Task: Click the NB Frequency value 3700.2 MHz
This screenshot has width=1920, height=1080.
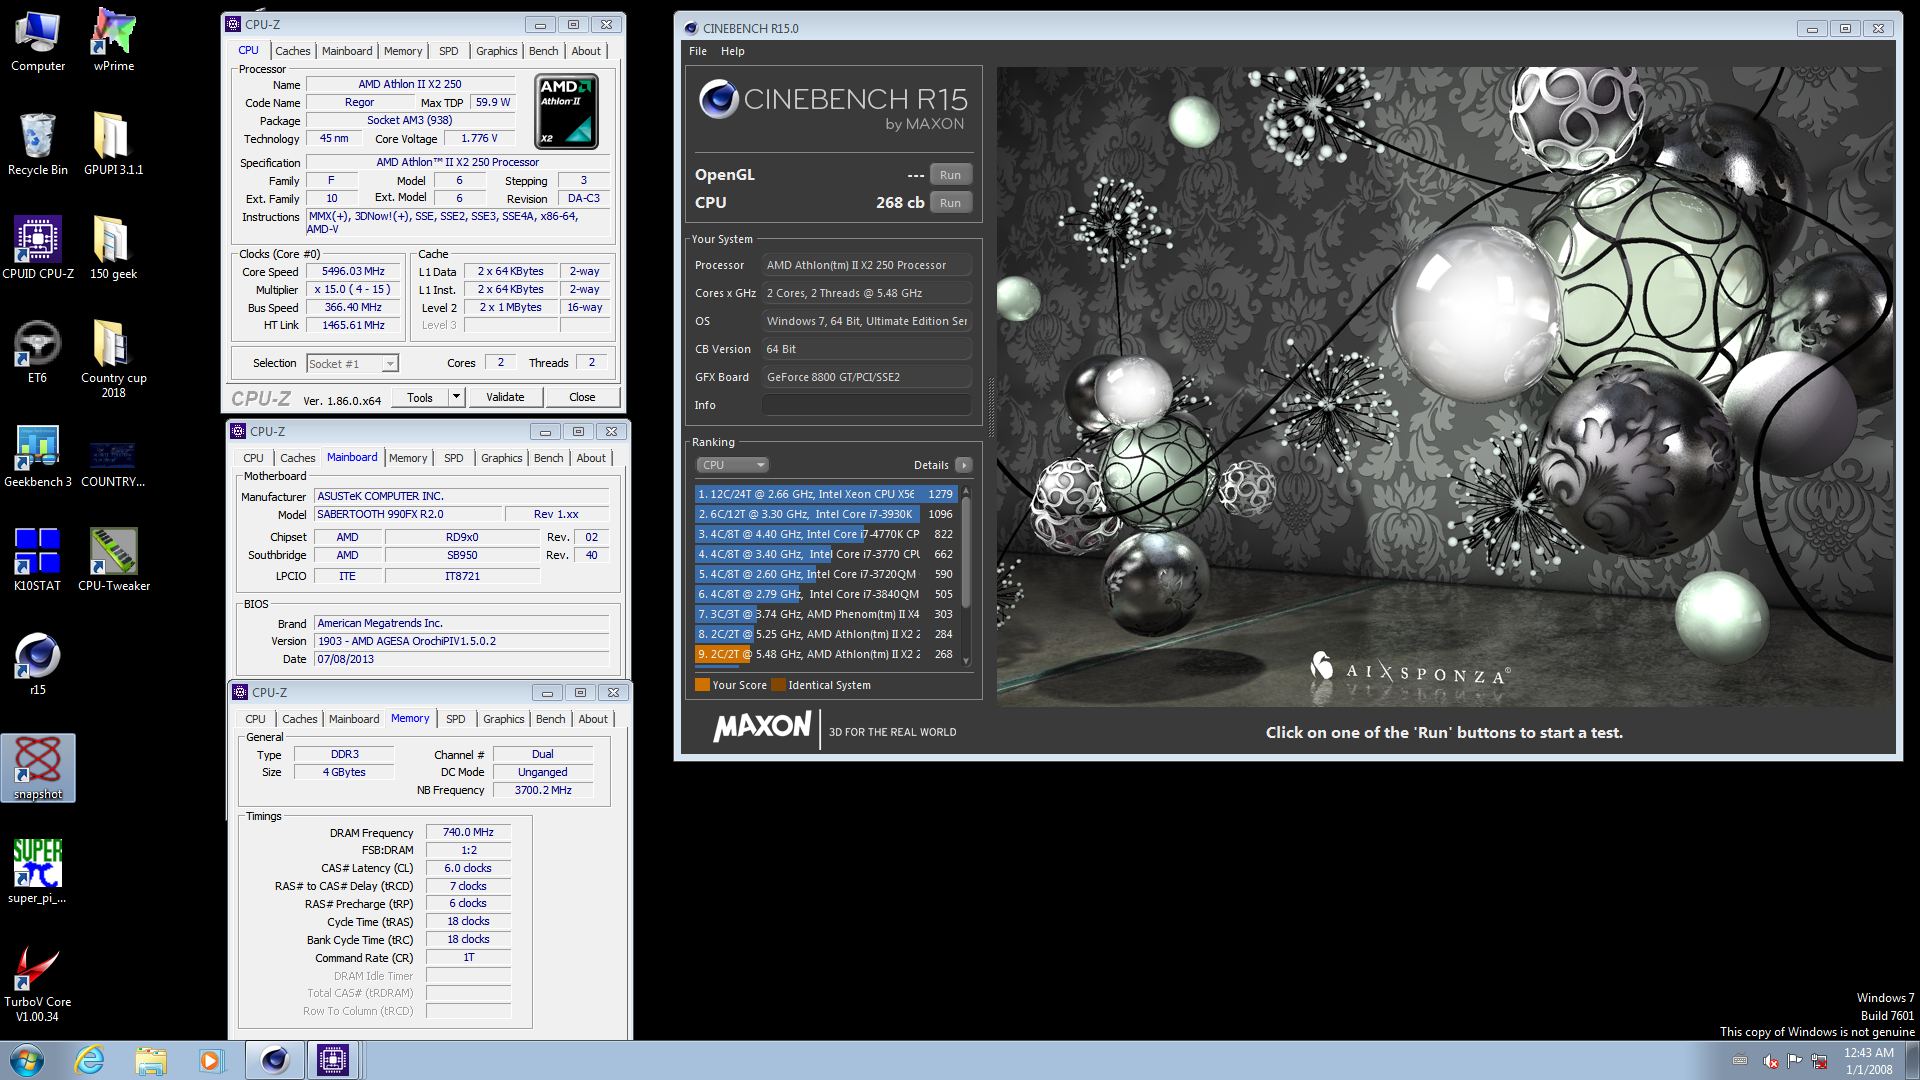Action: tap(543, 790)
